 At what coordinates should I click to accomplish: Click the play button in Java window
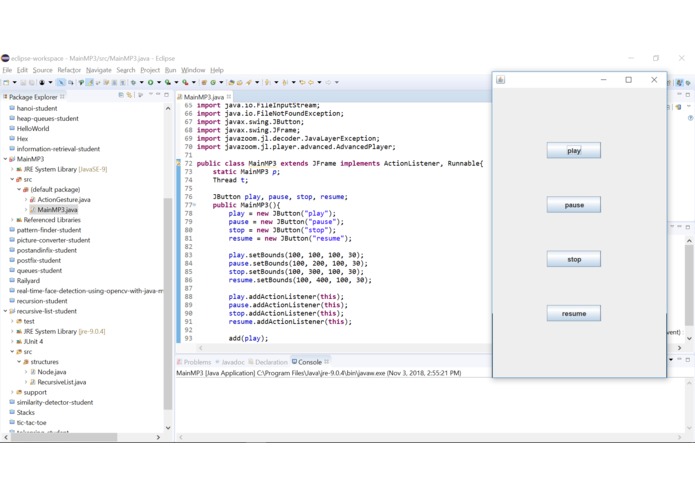[574, 151]
